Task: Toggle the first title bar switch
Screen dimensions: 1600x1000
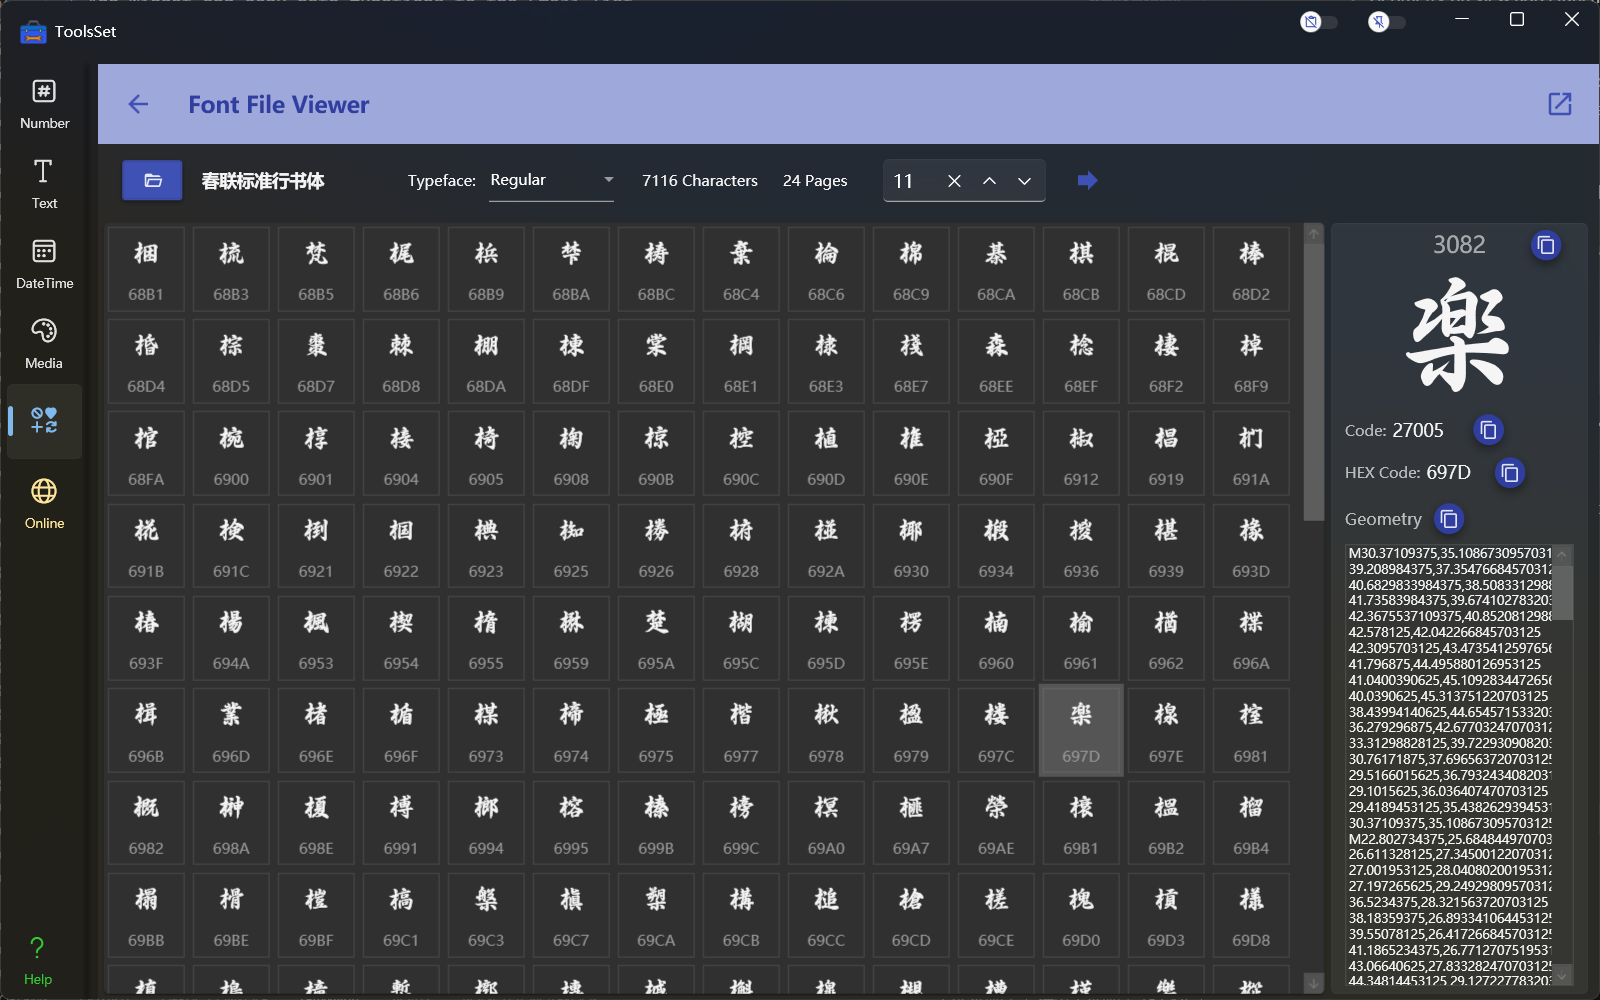Action: point(1318,22)
